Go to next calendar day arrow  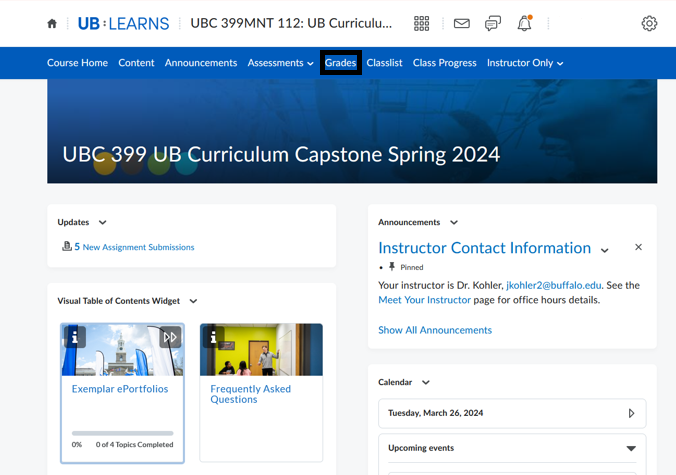[631, 413]
